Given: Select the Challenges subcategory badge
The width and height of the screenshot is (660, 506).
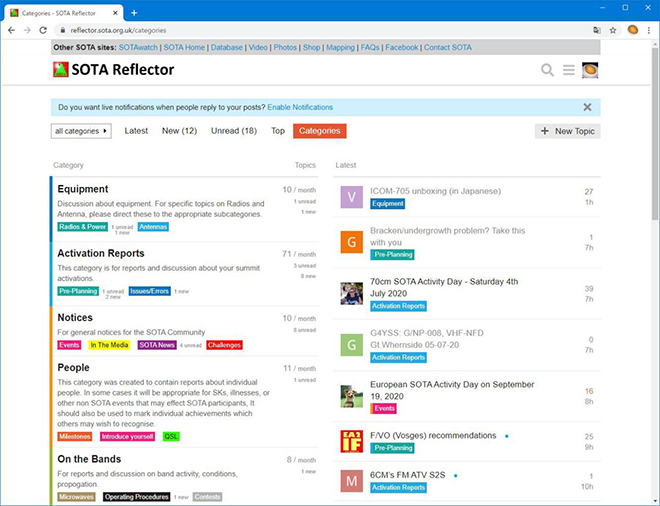Looking at the screenshot, I should click(224, 345).
